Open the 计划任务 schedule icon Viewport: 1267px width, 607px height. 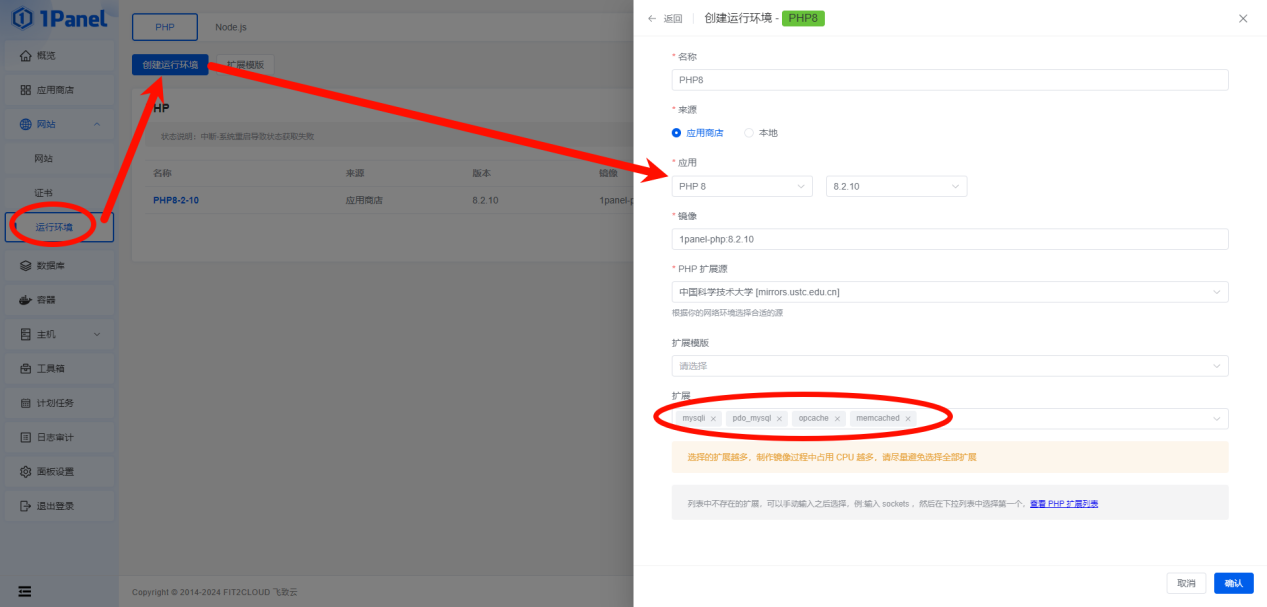coord(26,403)
